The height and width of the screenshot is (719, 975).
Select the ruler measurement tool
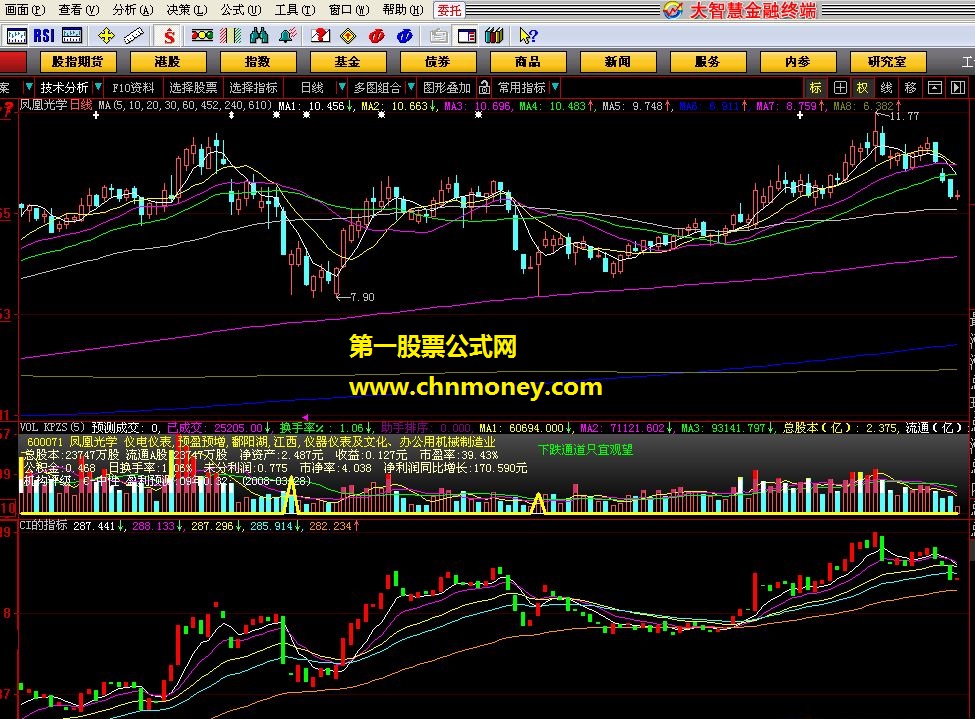[x=134, y=36]
